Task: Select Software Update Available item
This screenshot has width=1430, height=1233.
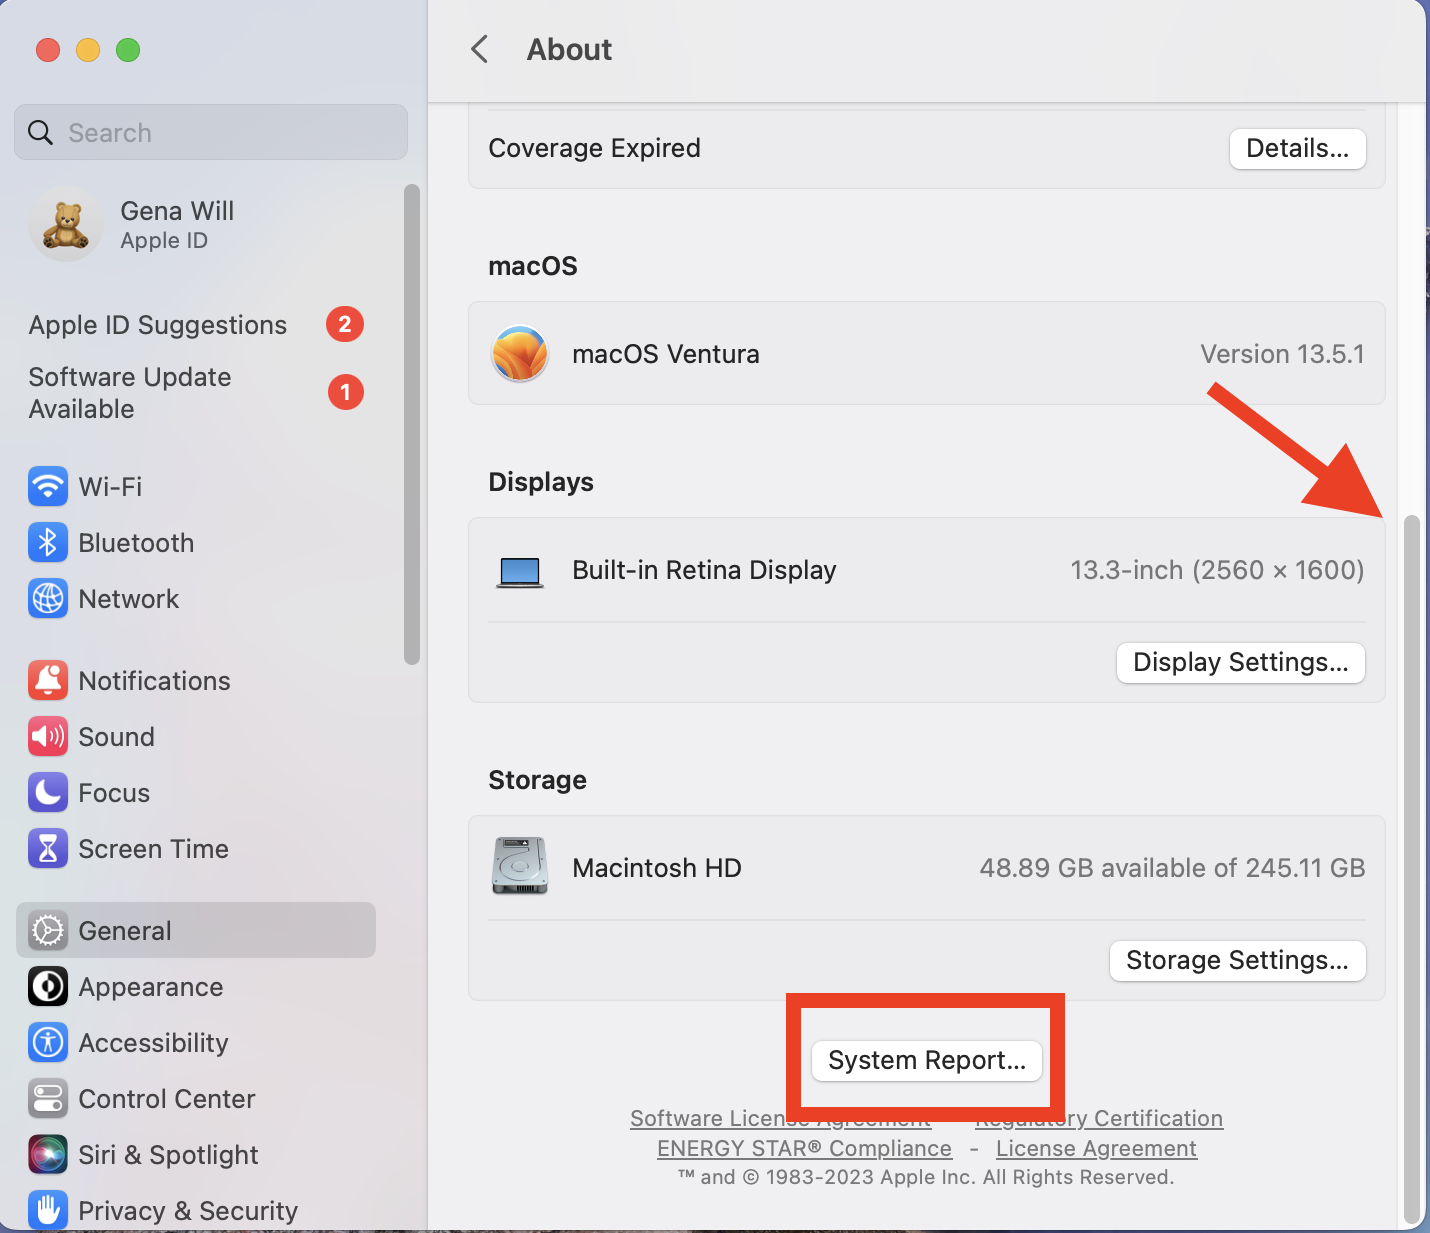Action: click(196, 393)
